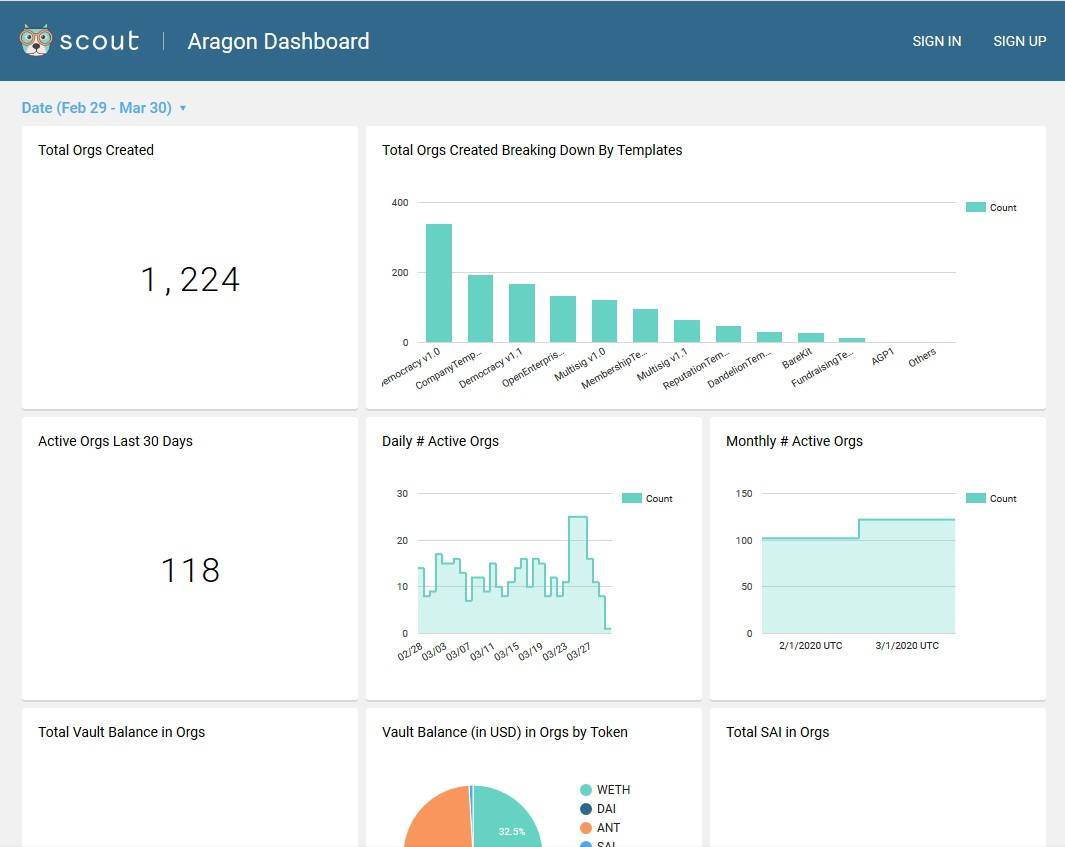
Task: Select the teal 32.5% WETH pie slice
Action: pyautogui.click(x=508, y=820)
